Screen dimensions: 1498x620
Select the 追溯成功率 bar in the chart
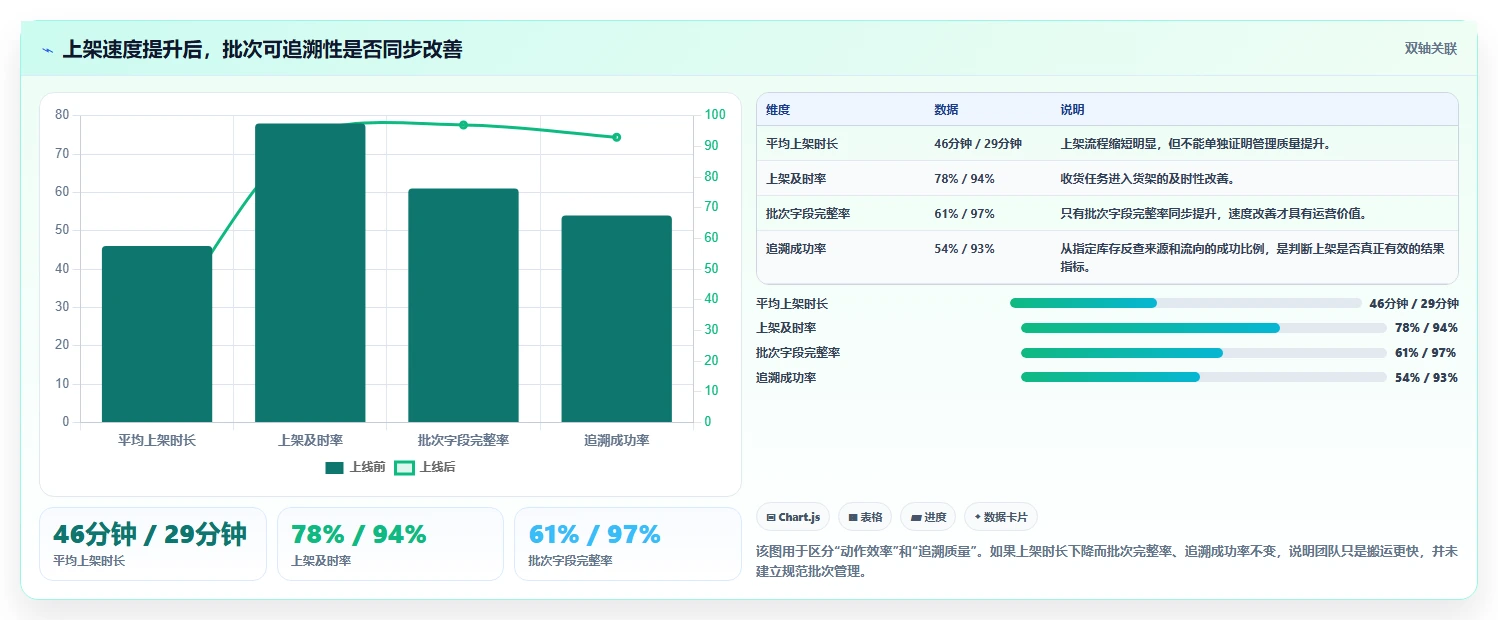click(x=616, y=319)
